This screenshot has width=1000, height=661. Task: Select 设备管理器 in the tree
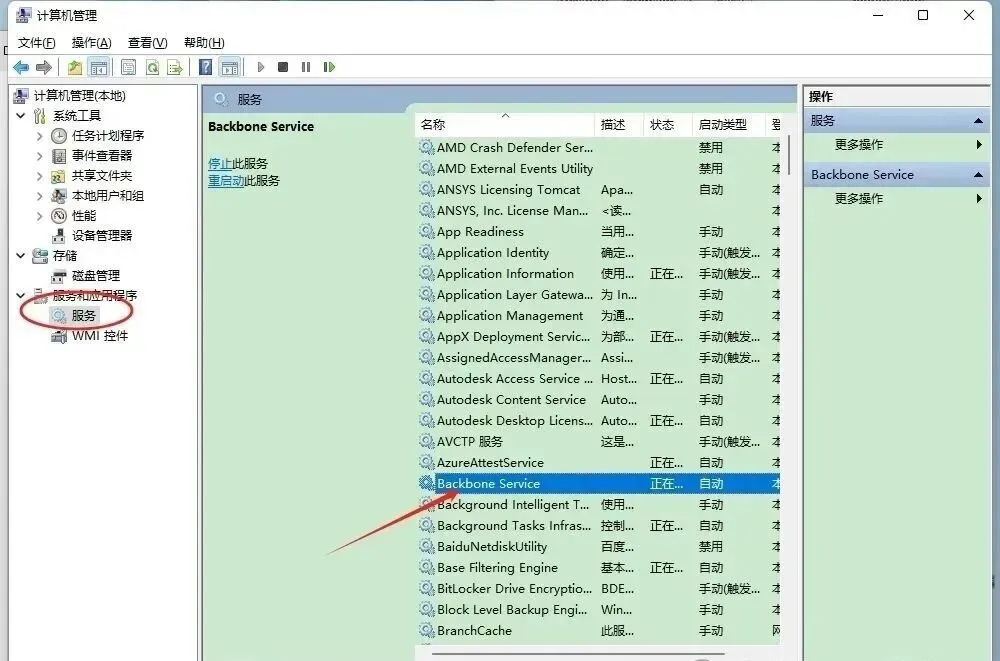click(x=102, y=235)
